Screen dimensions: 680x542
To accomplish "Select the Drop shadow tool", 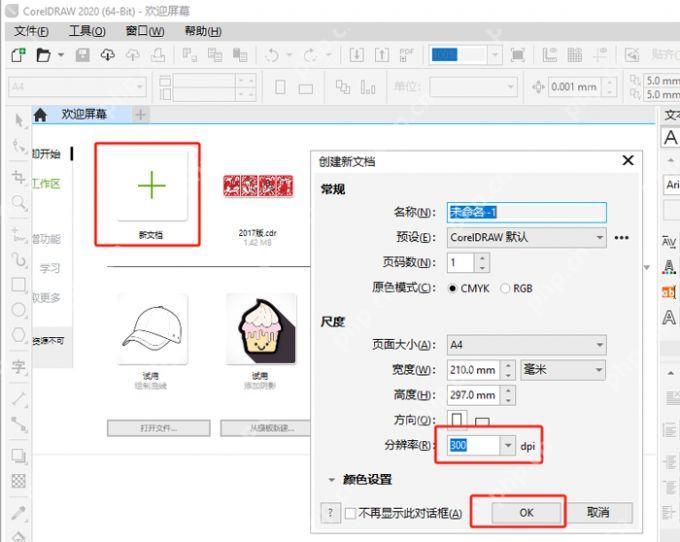I will 19,456.
